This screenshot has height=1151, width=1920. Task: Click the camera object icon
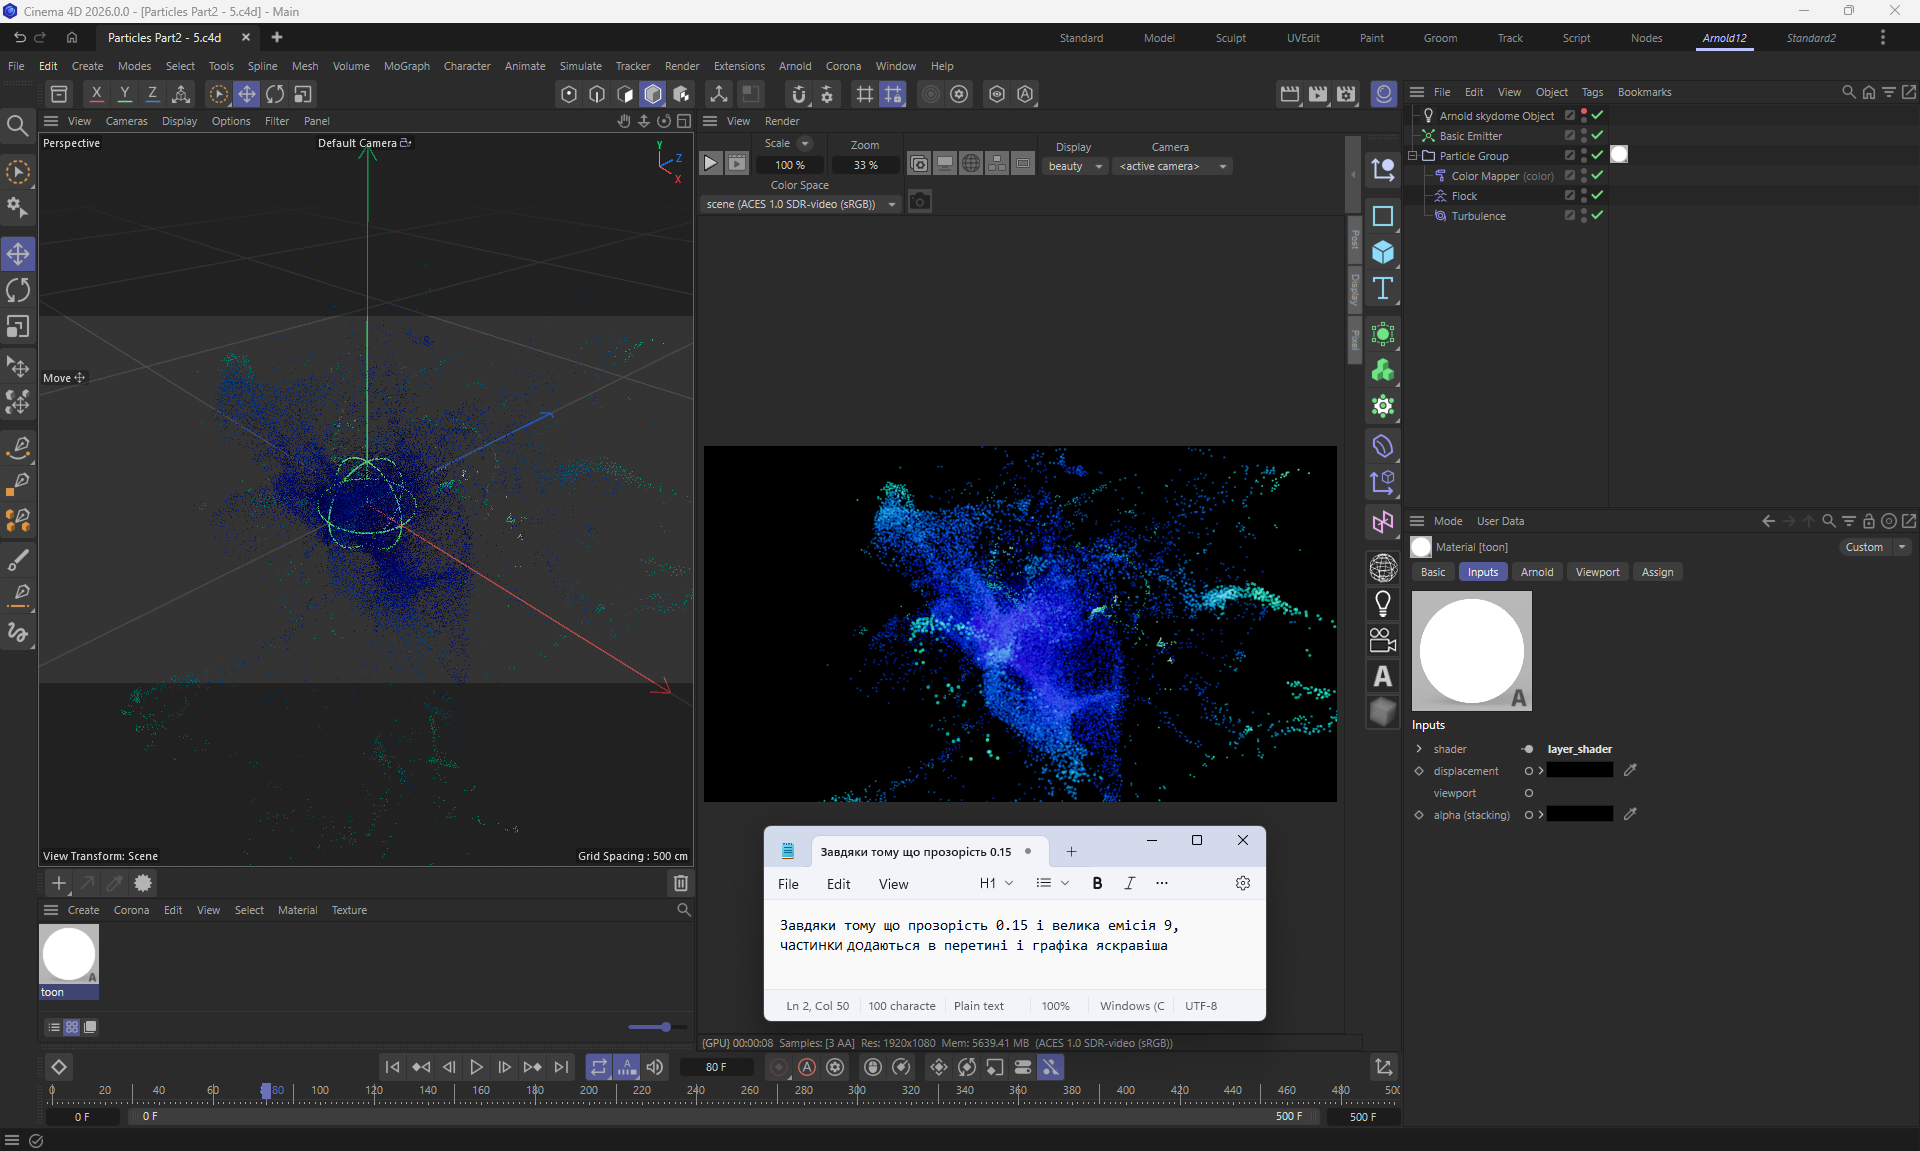coord(1383,640)
